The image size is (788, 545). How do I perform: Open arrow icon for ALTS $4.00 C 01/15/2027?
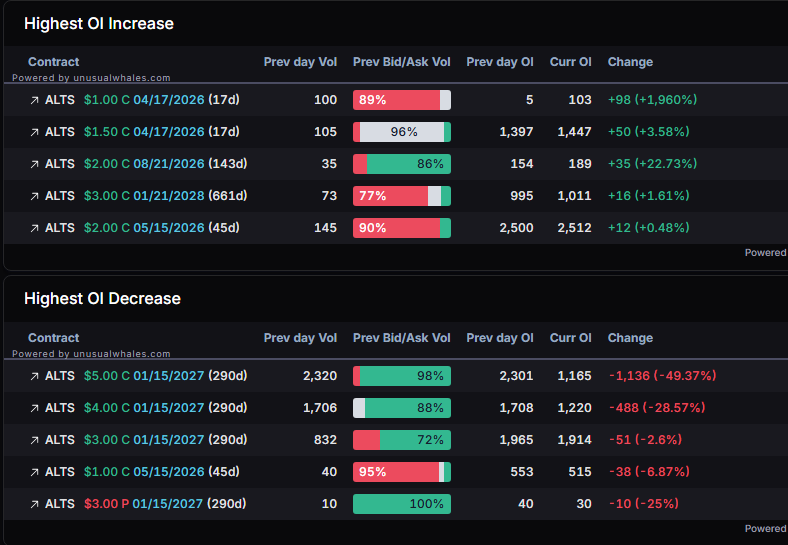click(34, 408)
